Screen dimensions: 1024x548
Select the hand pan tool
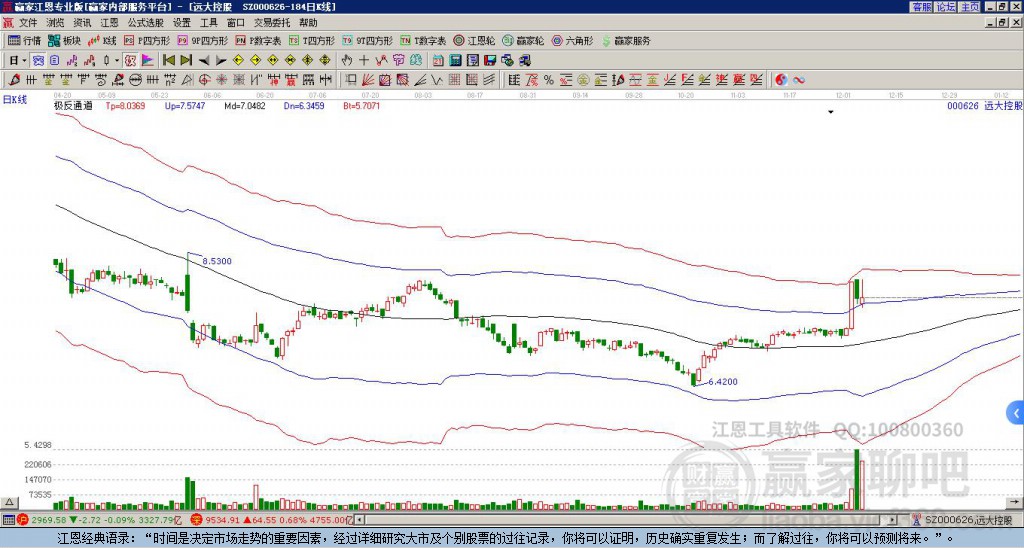coord(347,61)
